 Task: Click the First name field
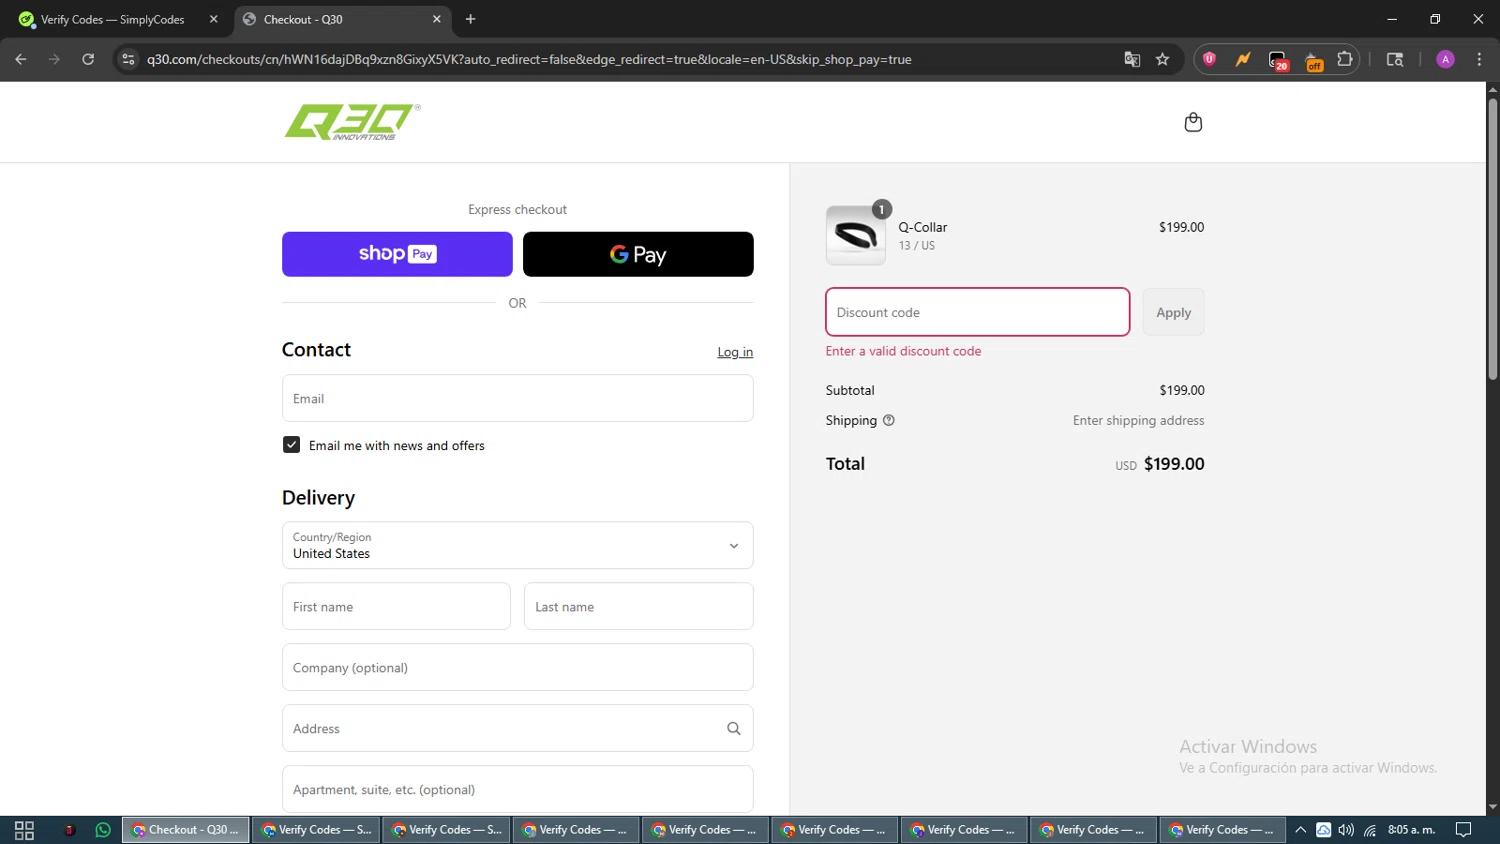point(396,606)
